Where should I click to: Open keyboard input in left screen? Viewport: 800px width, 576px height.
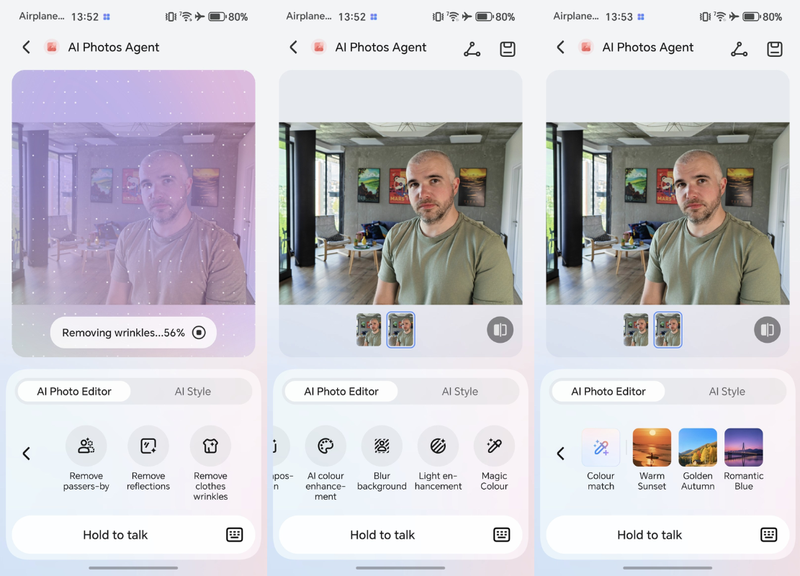[x=235, y=535]
